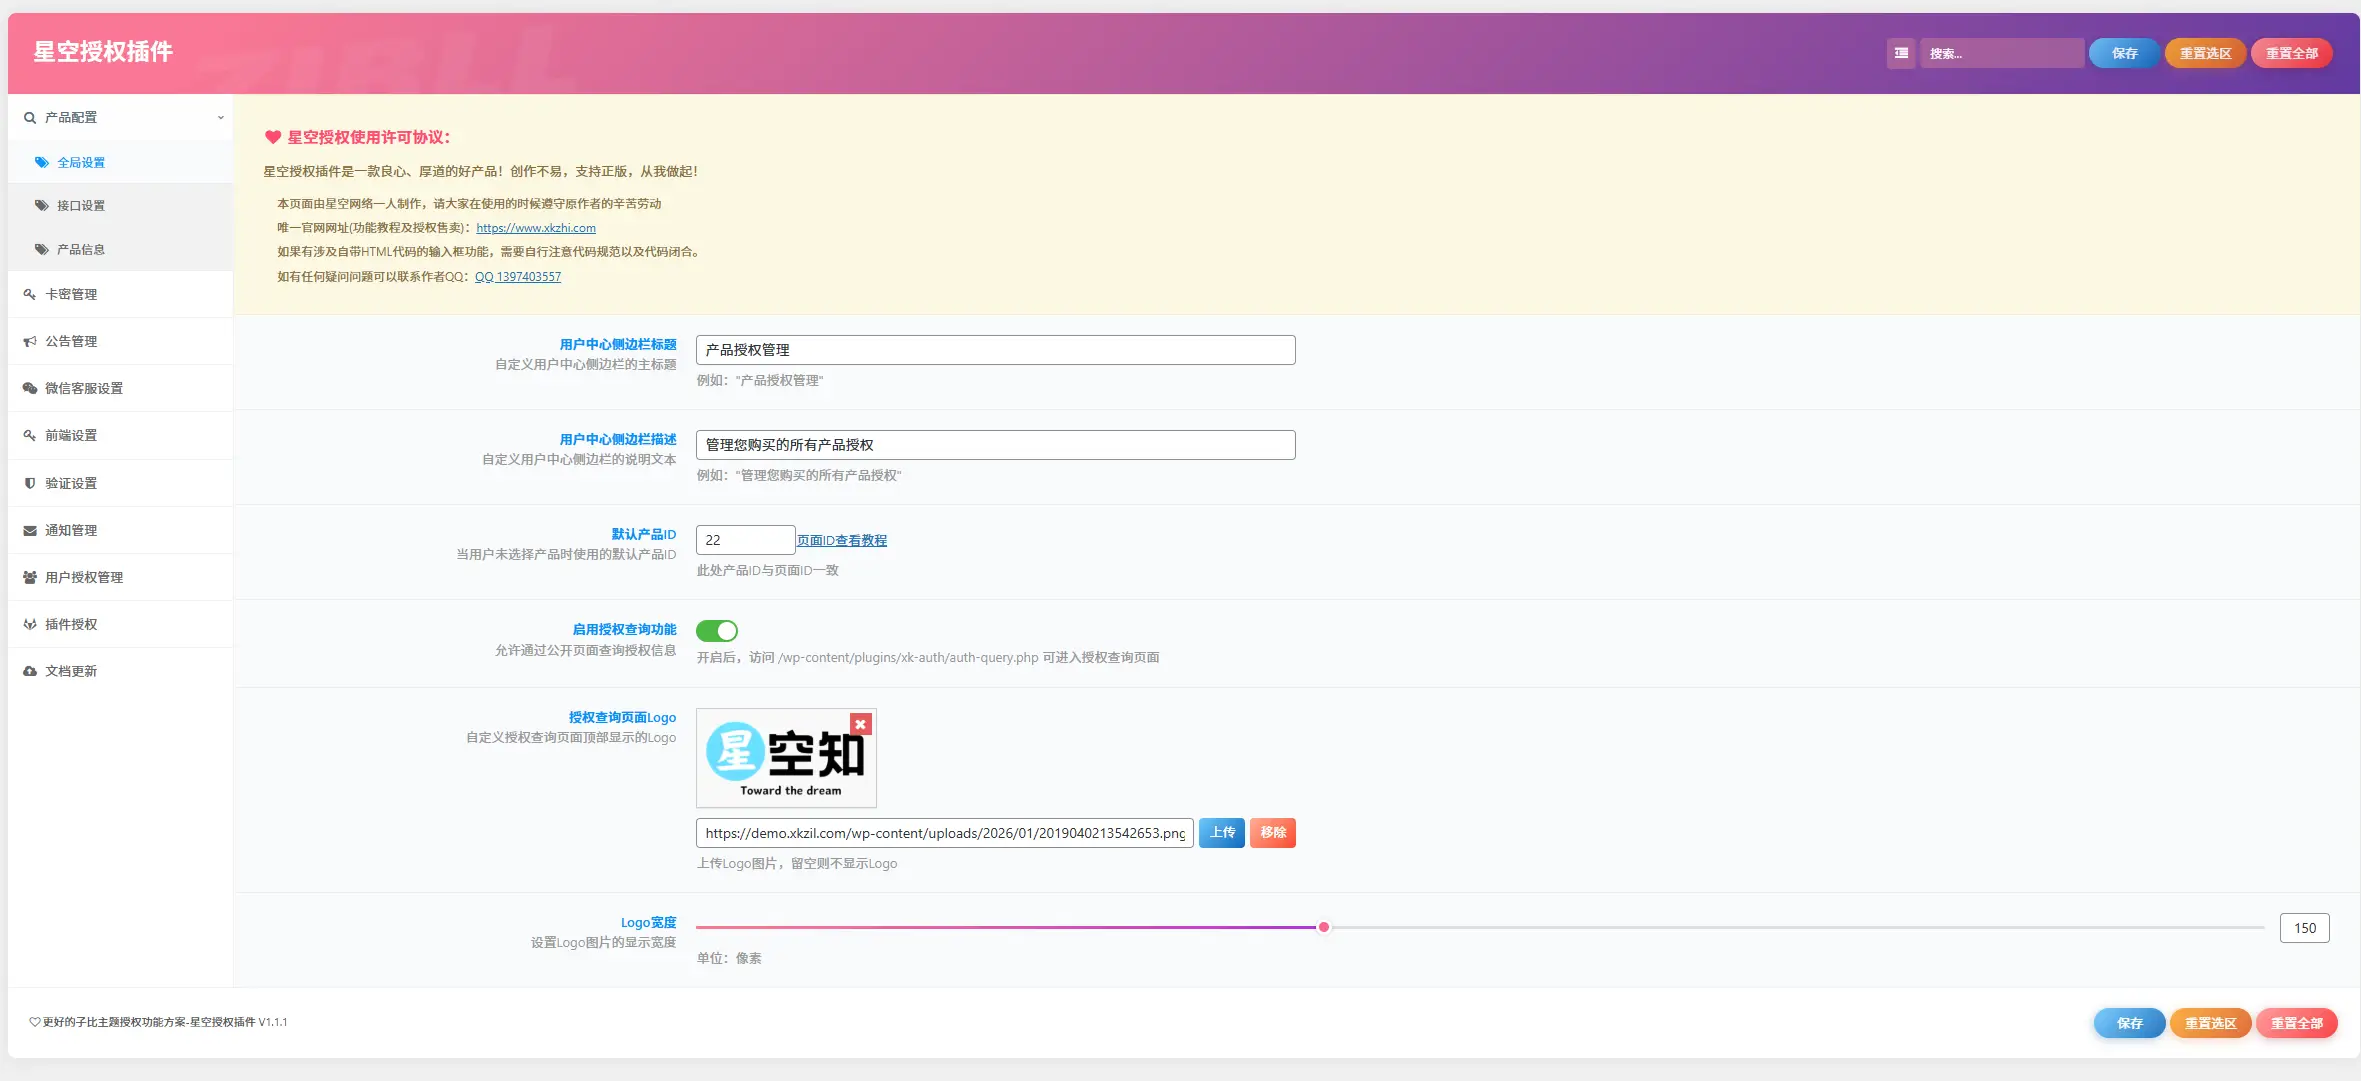The width and height of the screenshot is (2361, 1081).
Task: Click the 默认产品ID input field
Action: (x=745, y=540)
